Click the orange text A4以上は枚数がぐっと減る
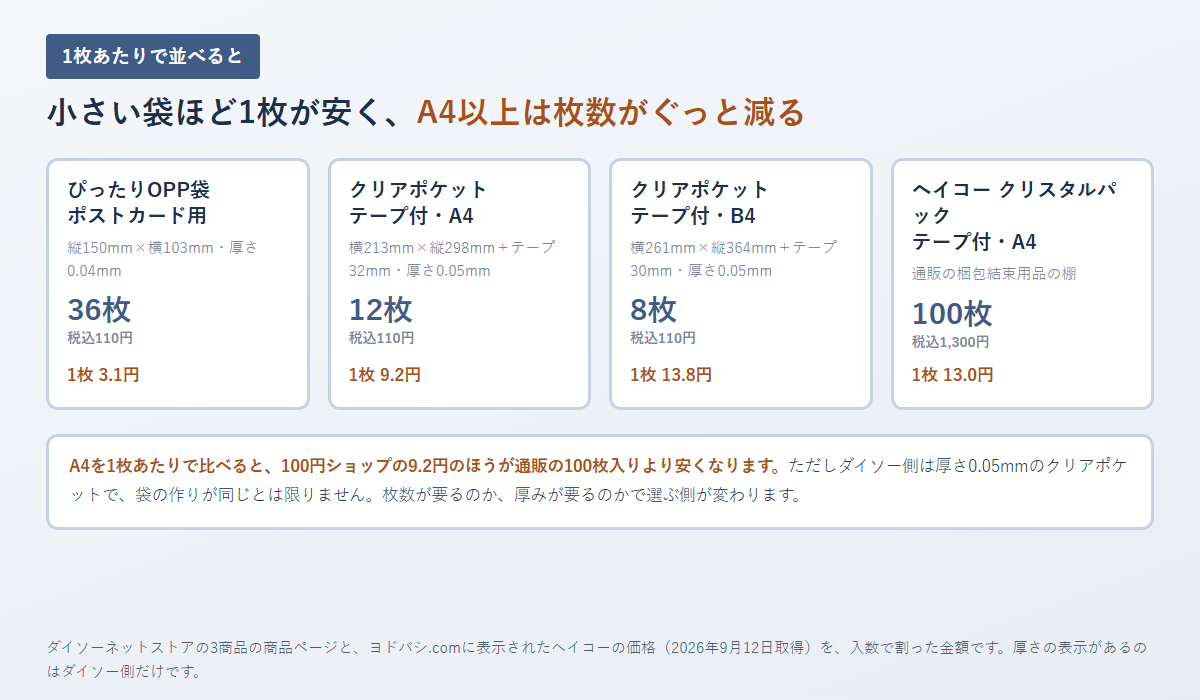The image size is (1200, 700). coord(610,112)
